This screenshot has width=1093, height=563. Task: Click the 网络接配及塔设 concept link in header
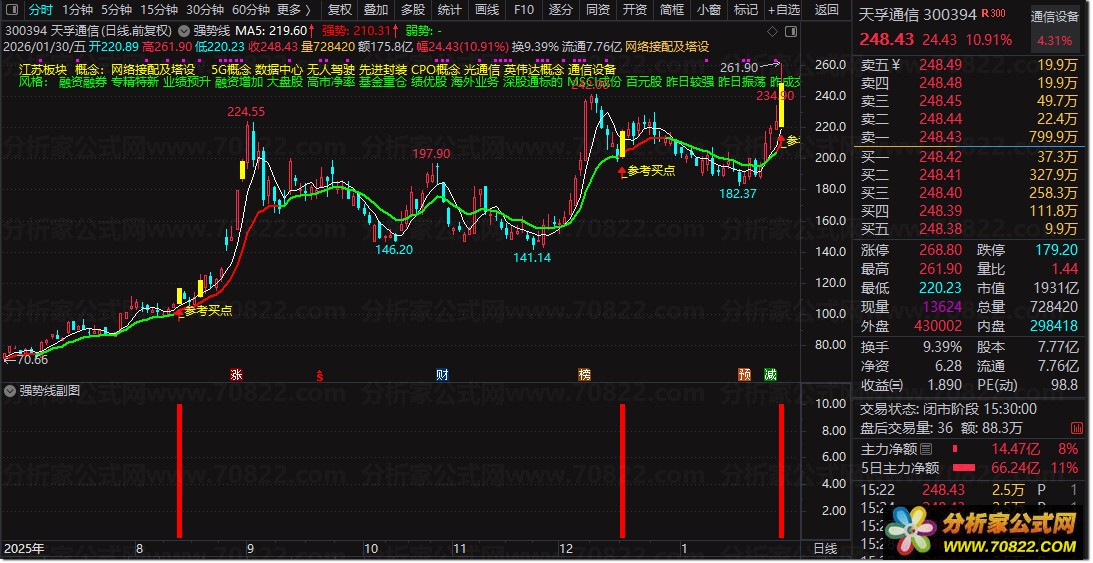point(667,47)
